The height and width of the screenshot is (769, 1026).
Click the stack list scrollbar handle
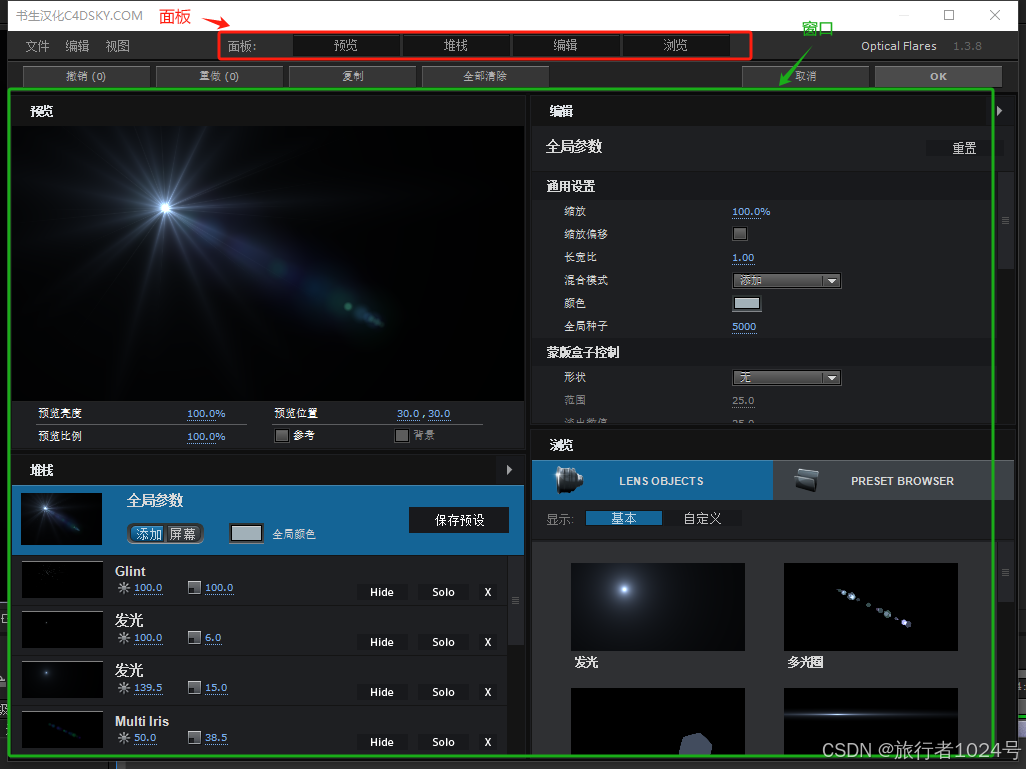(x=516, y=601)
